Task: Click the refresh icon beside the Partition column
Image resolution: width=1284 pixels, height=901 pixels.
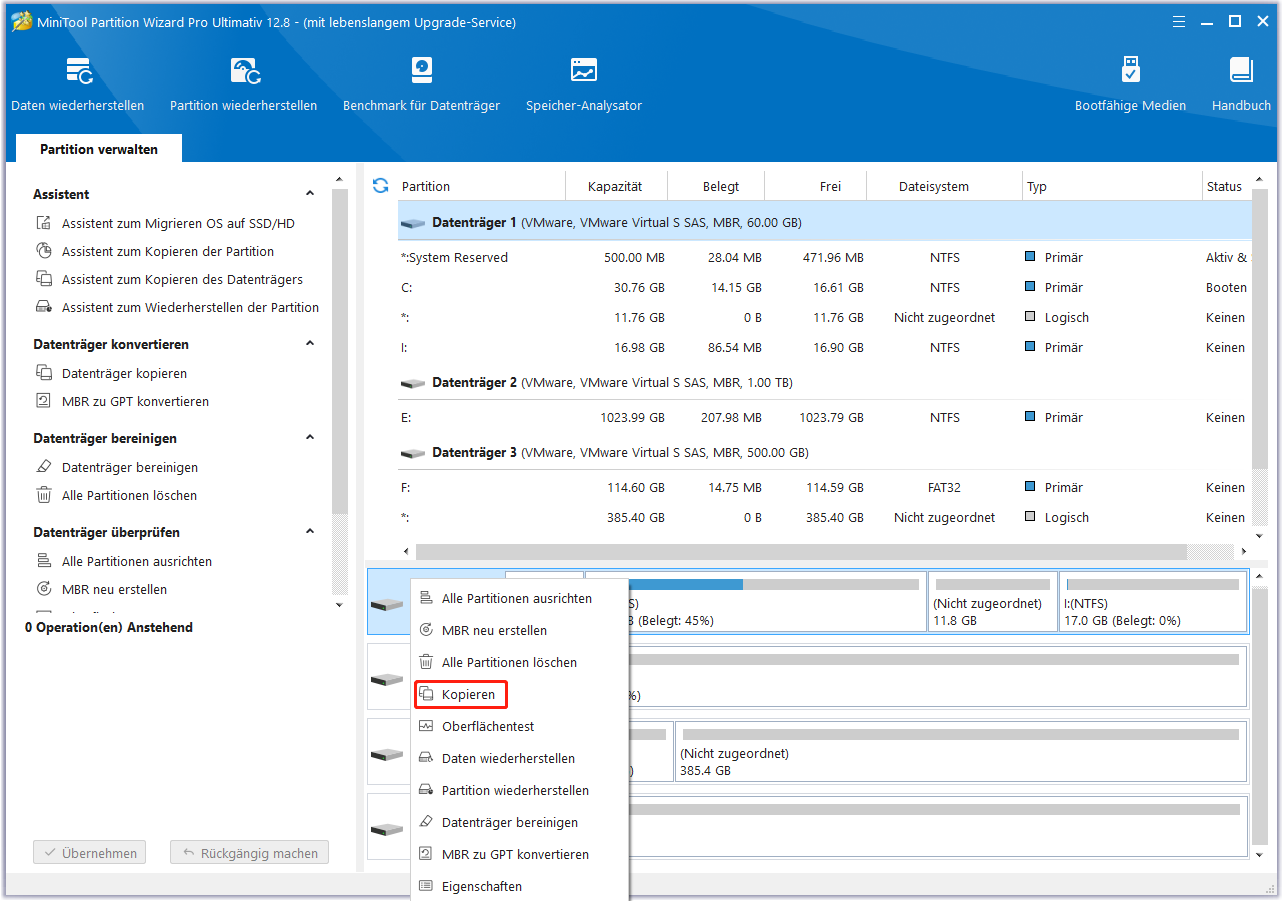Action: point(380,186)
